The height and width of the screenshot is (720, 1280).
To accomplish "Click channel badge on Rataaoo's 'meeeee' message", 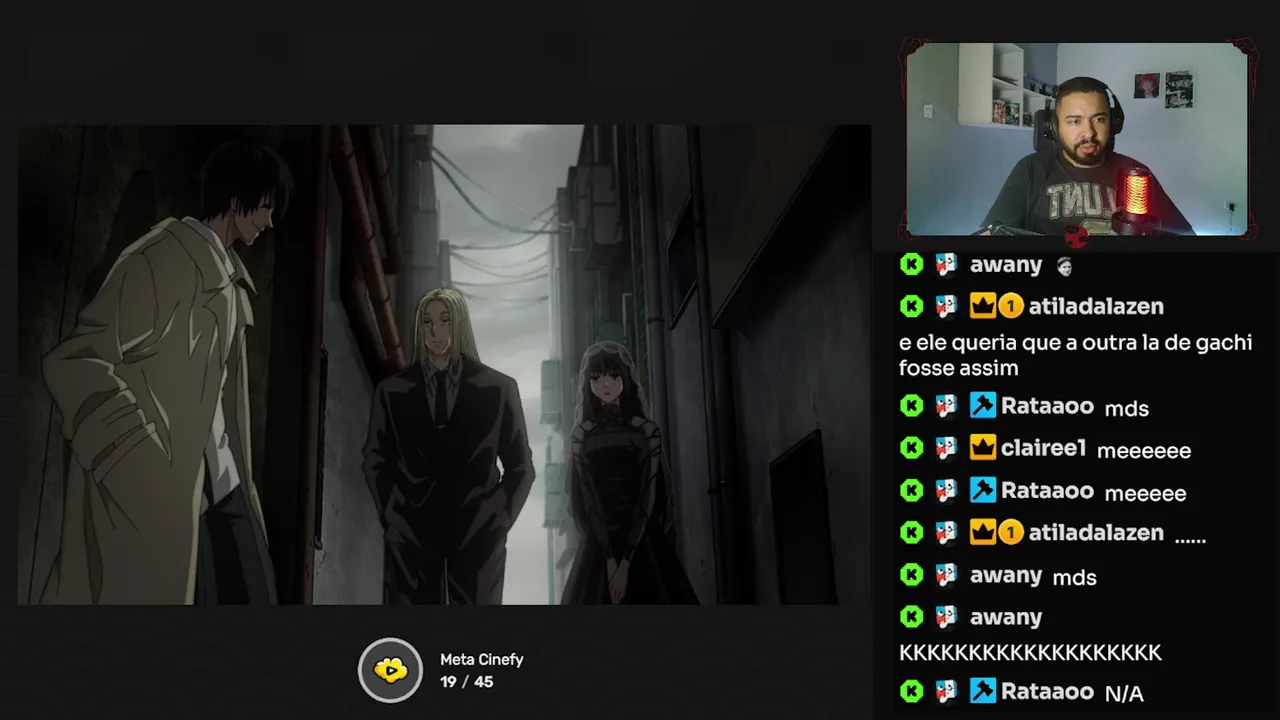I will pyautogui.click(x=946, y=490).
